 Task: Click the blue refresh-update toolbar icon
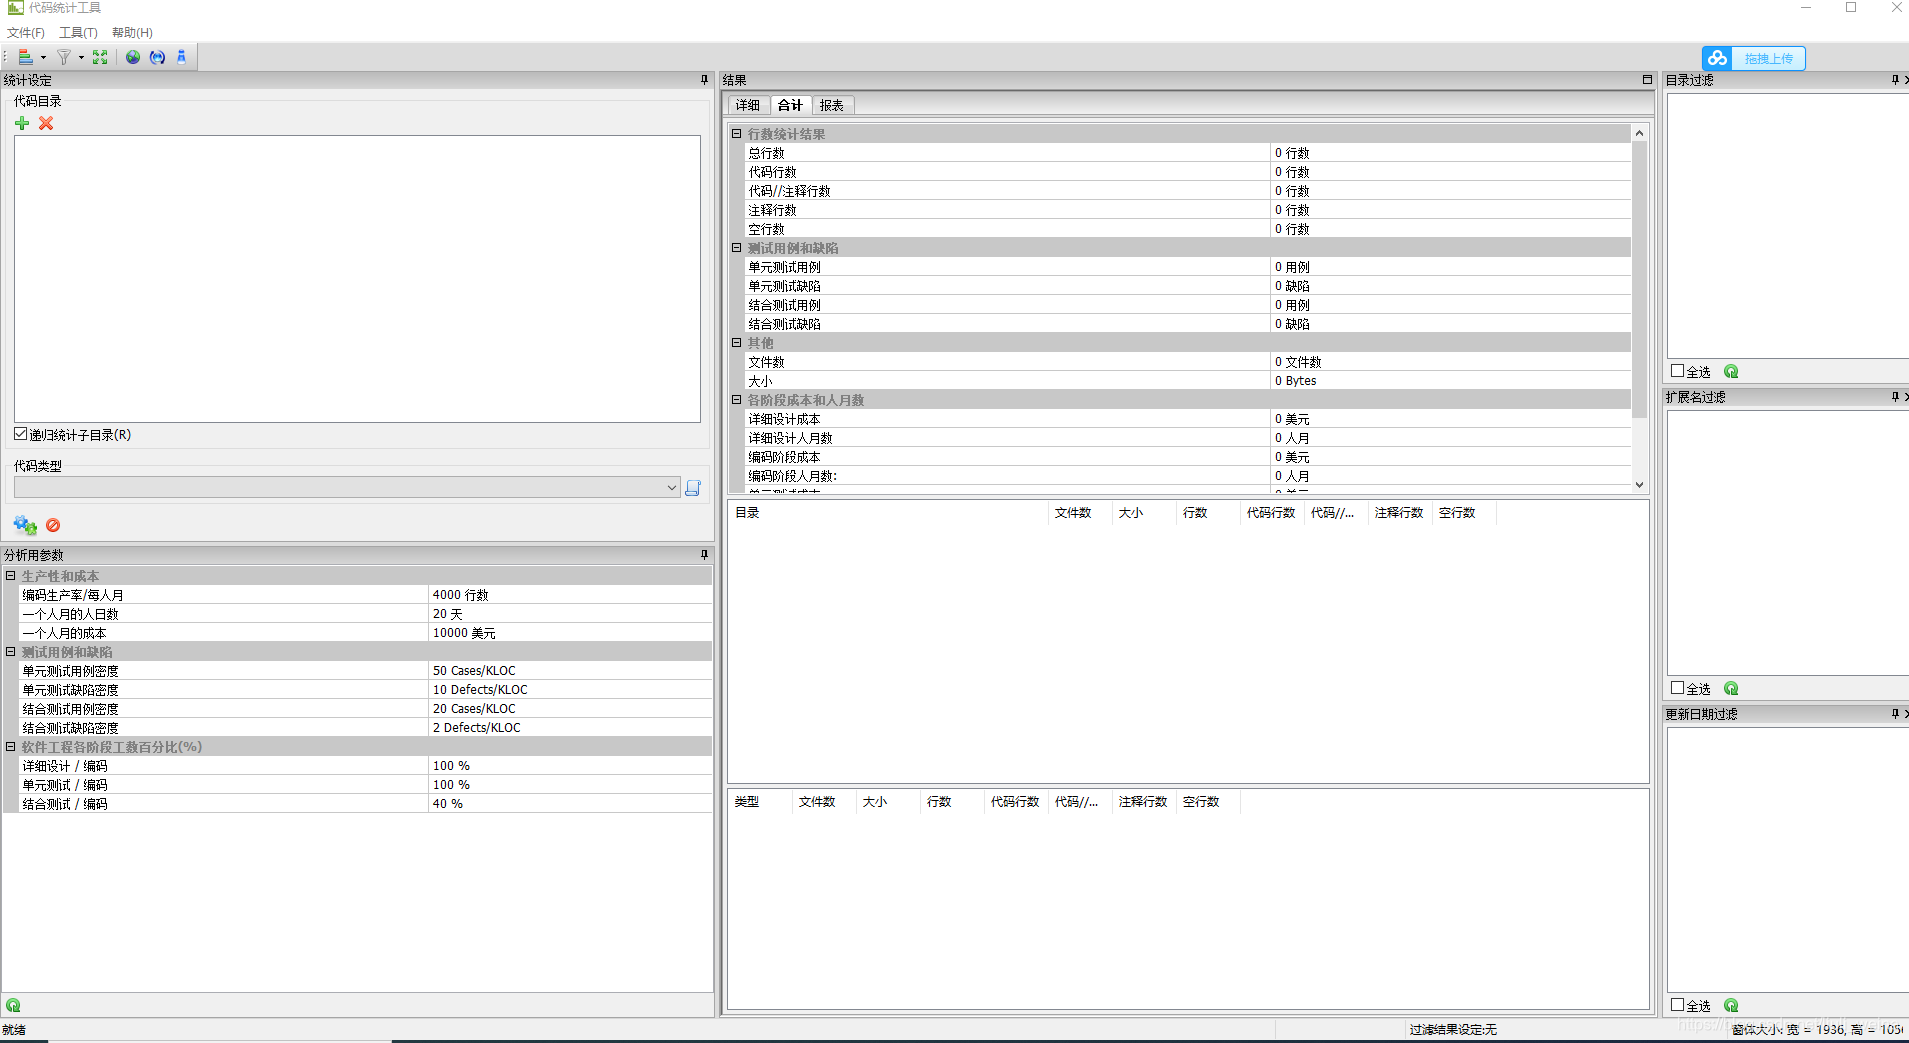tap(157, 57)
